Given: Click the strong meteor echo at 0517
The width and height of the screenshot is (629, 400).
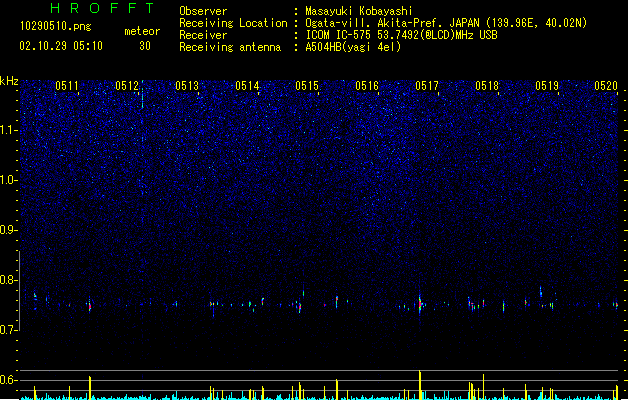Looking at the screenshot, I should click(420, 304).
